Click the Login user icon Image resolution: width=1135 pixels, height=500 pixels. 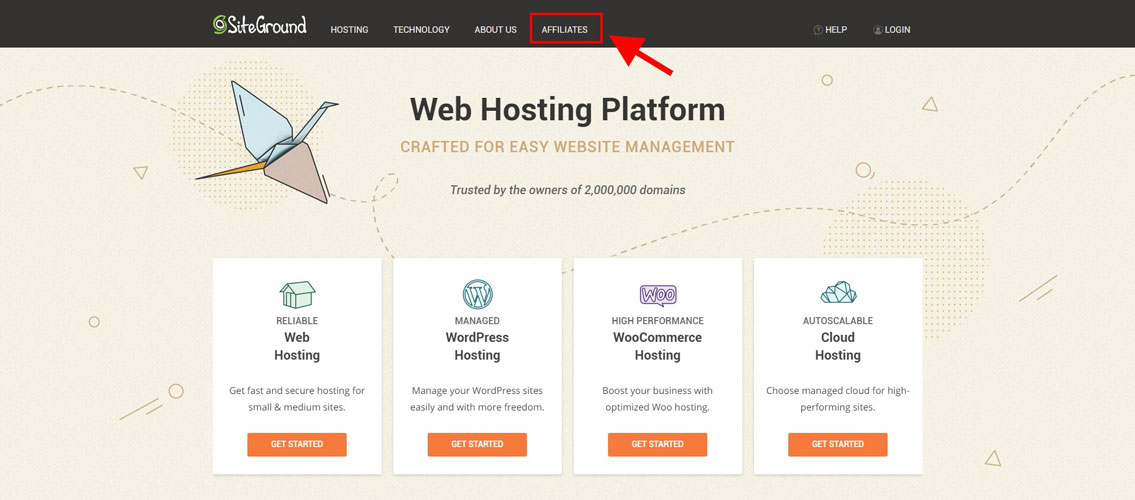point(877,30)
